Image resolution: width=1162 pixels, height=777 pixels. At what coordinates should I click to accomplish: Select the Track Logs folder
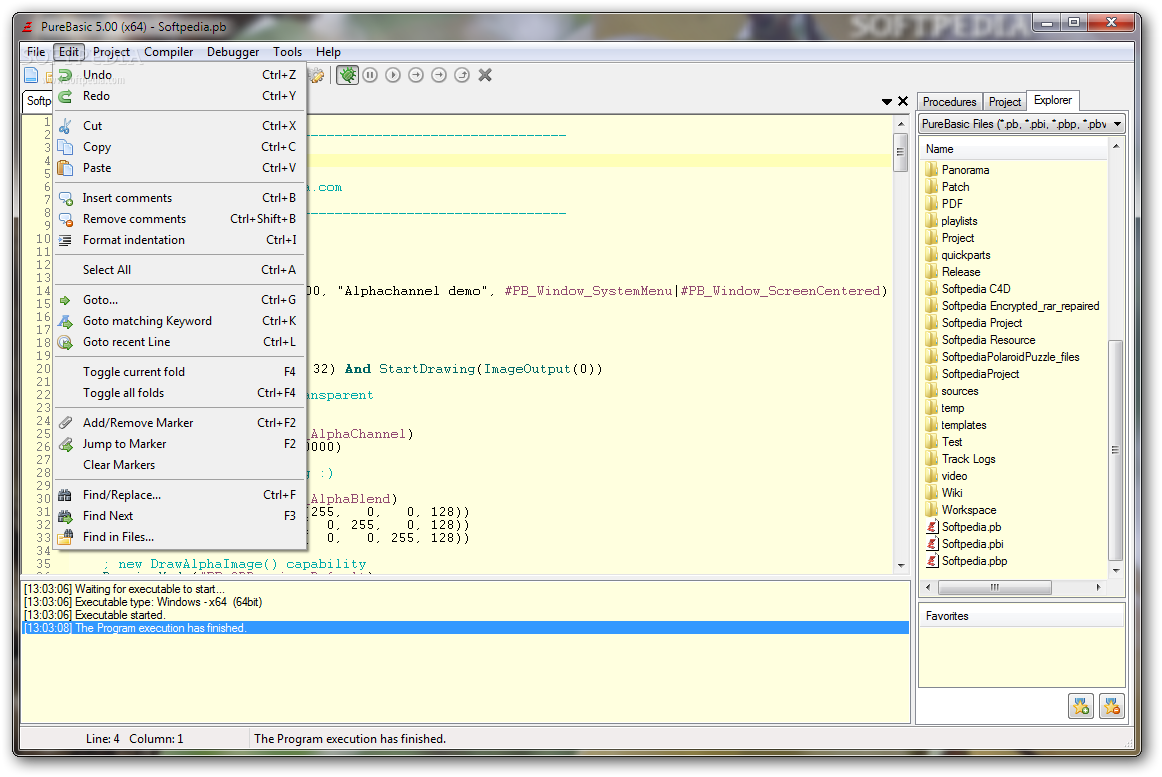(x=968, y=459)
